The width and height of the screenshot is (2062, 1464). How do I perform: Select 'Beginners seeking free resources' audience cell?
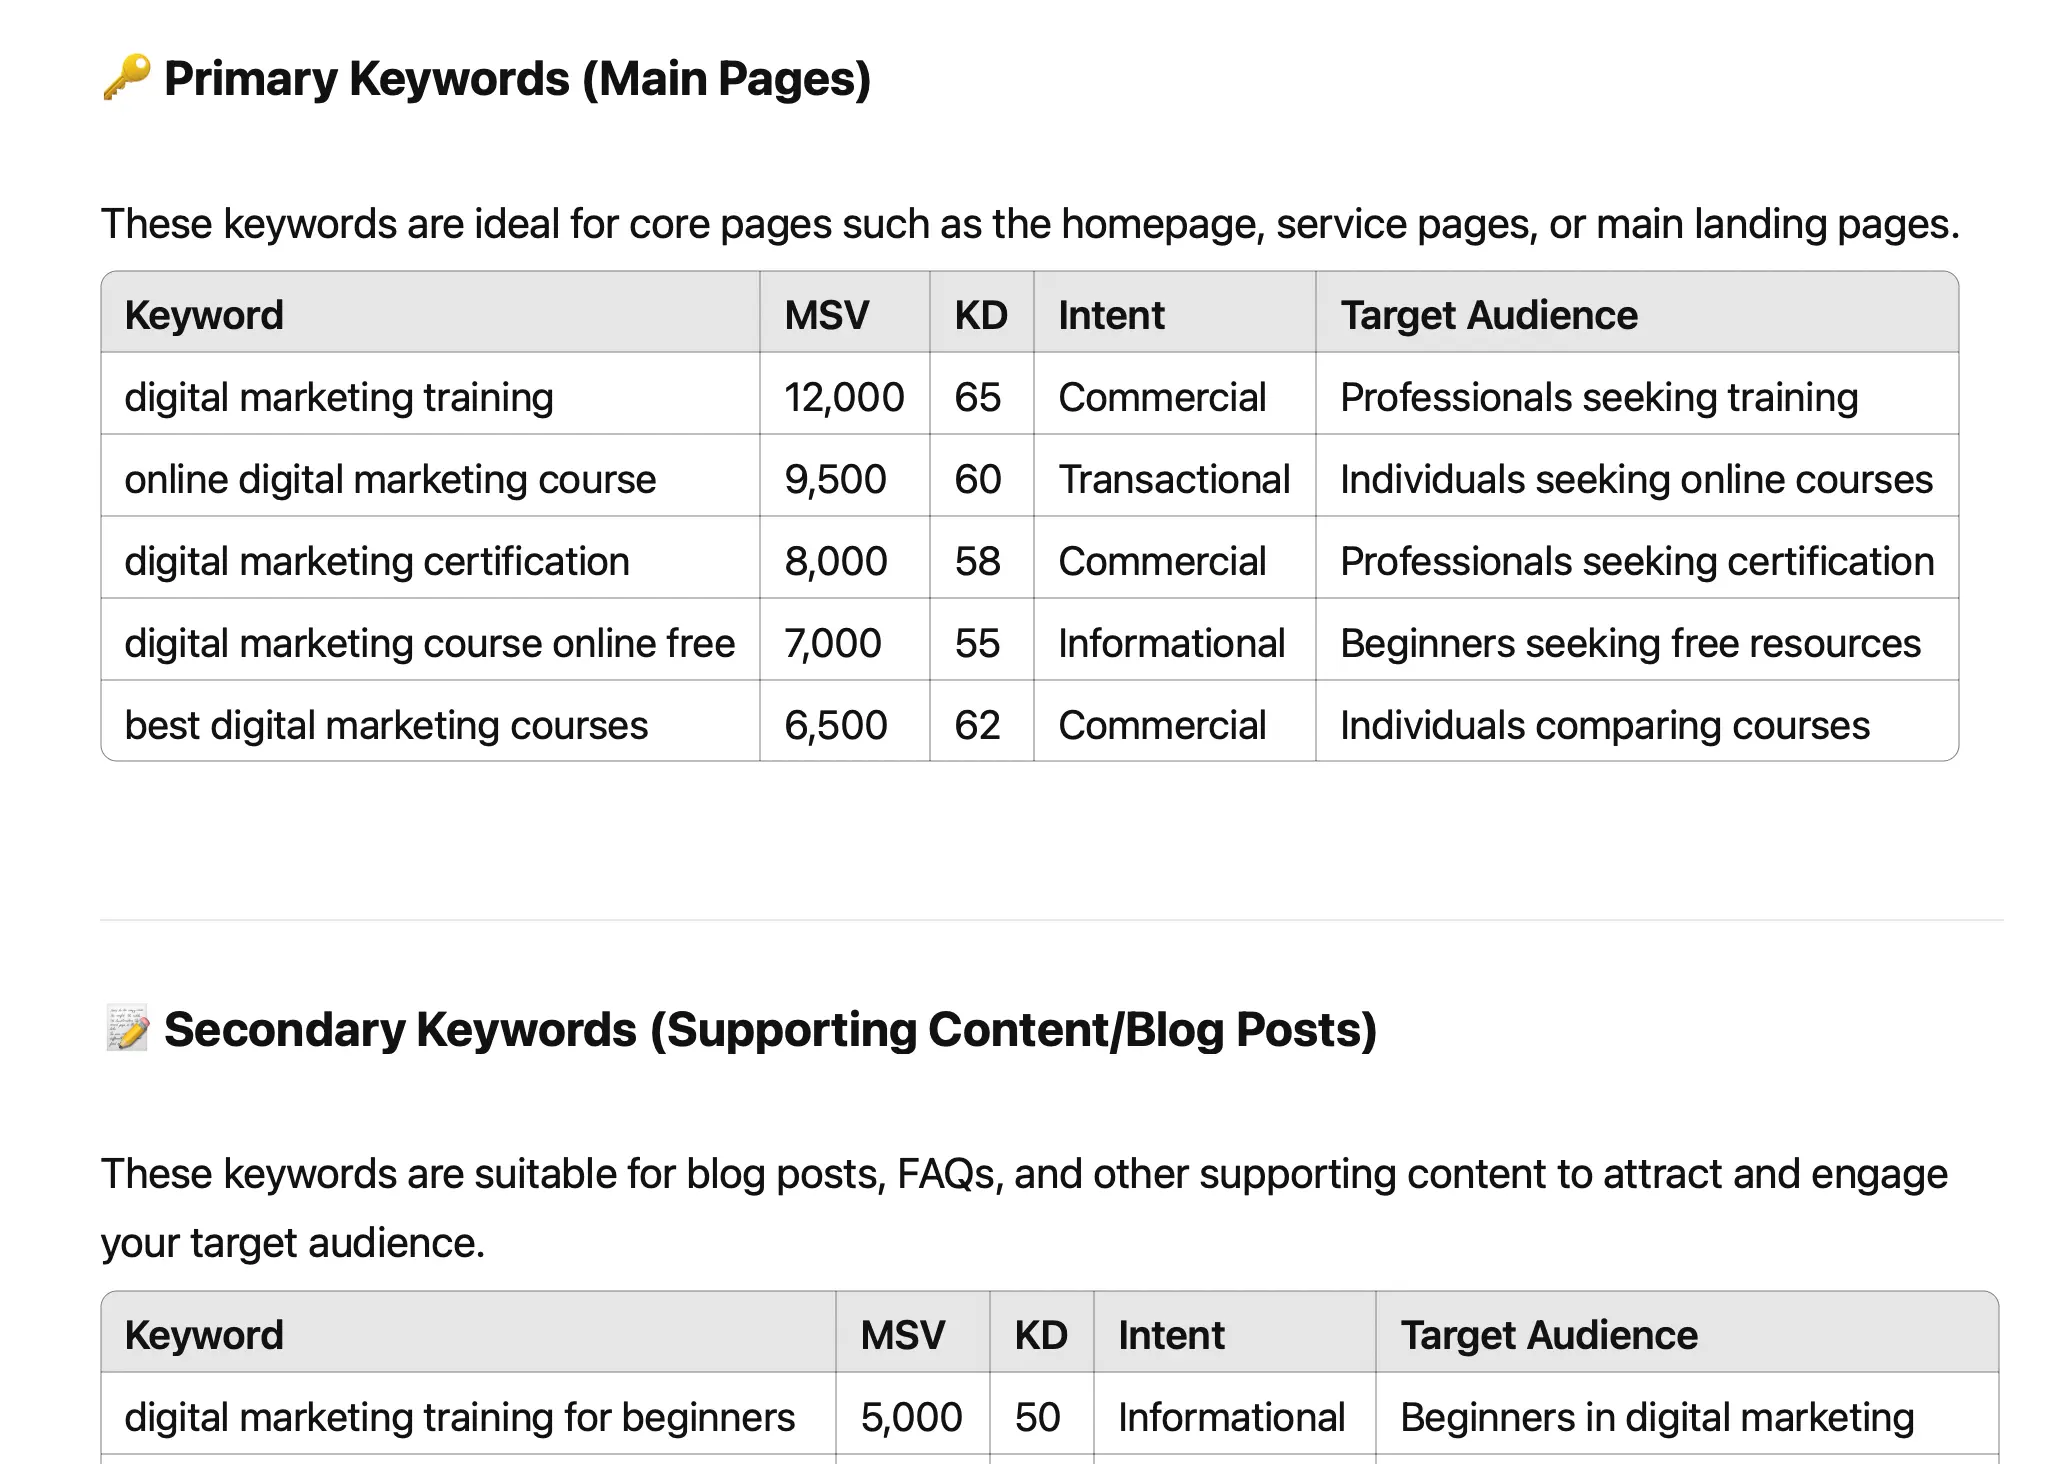point(1630,644)
